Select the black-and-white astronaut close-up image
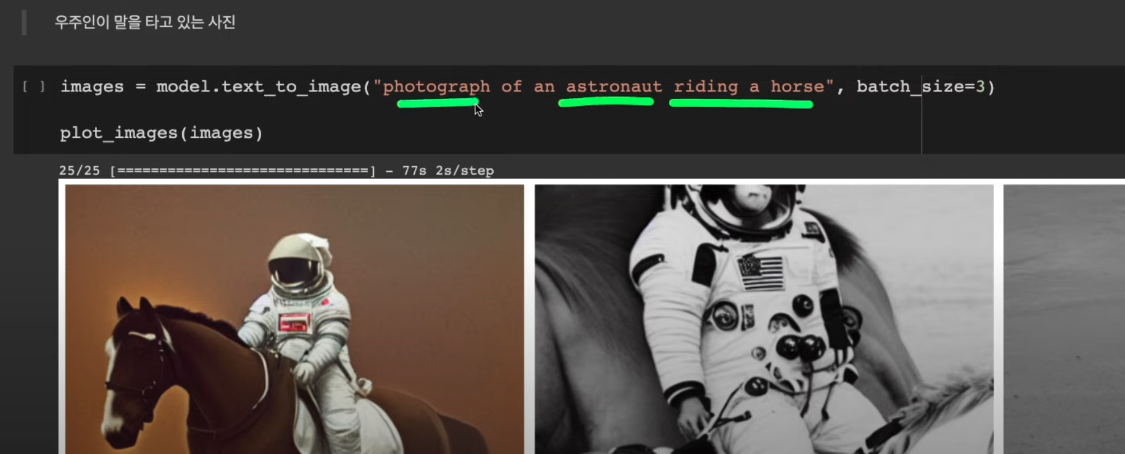The height and width of the screenshot is (454, 1125). point(764,319)
